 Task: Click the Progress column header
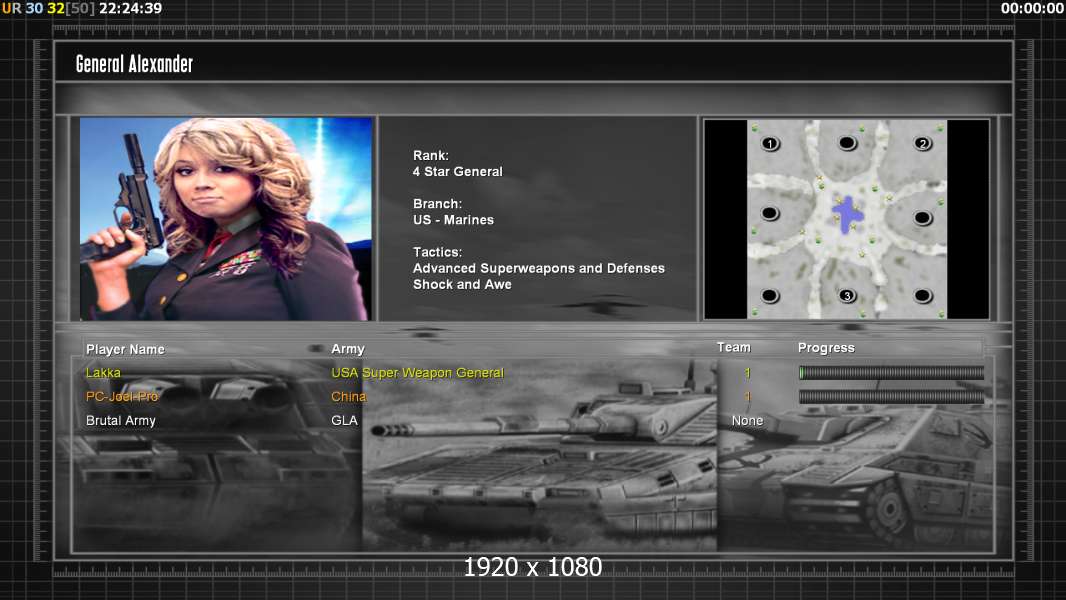point(826,348)
